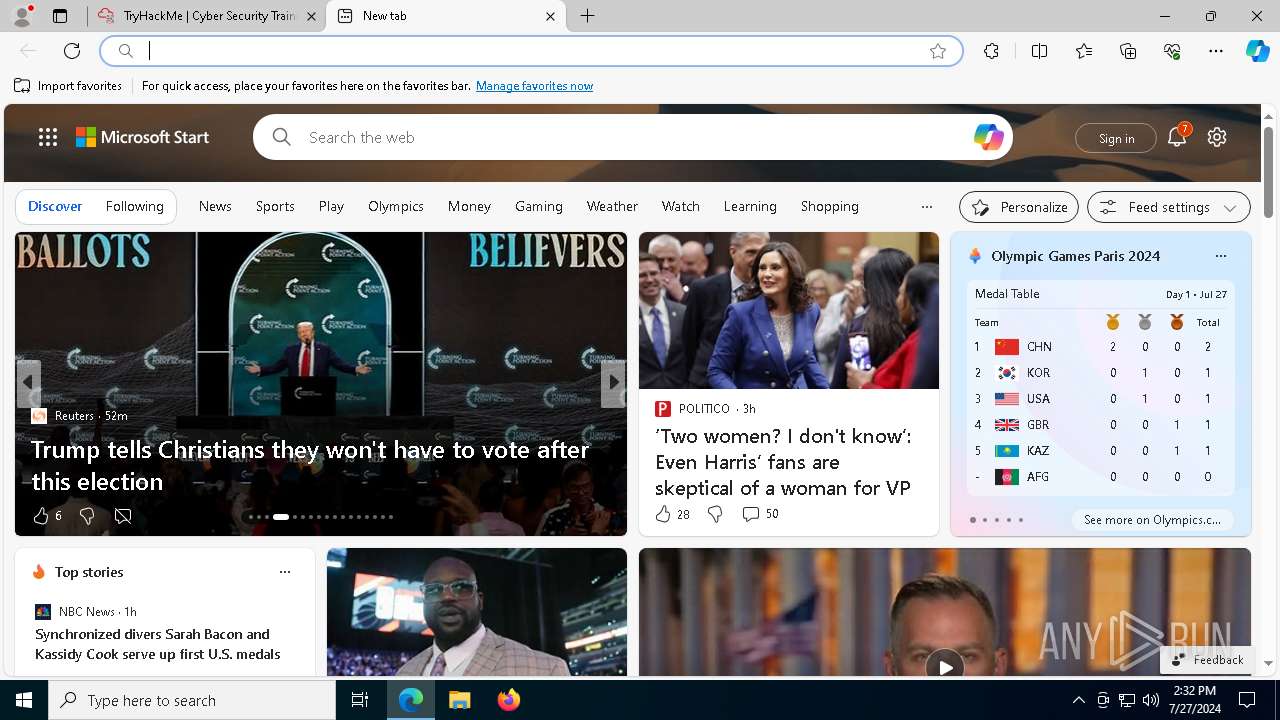Dislike the Trump article with thumbs down
This screenshot has height=720, width=1280.
click(x=87, y=516)
